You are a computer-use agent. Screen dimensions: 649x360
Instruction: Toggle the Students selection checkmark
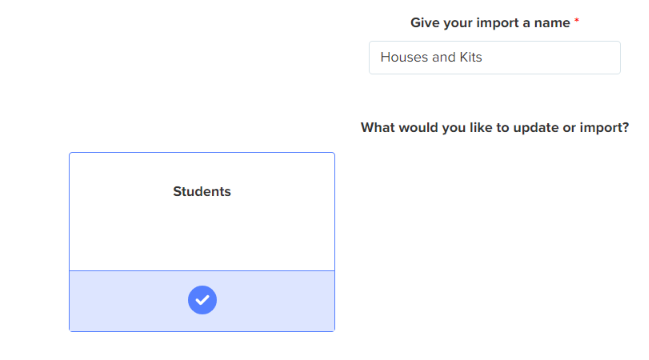(x=202, y=300)
